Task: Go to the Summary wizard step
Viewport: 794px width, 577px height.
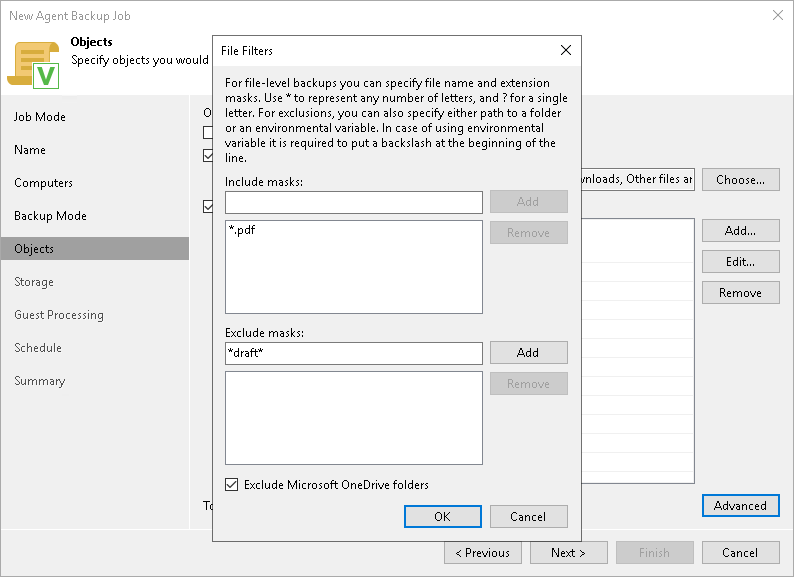Action: [x=40, y=381]
